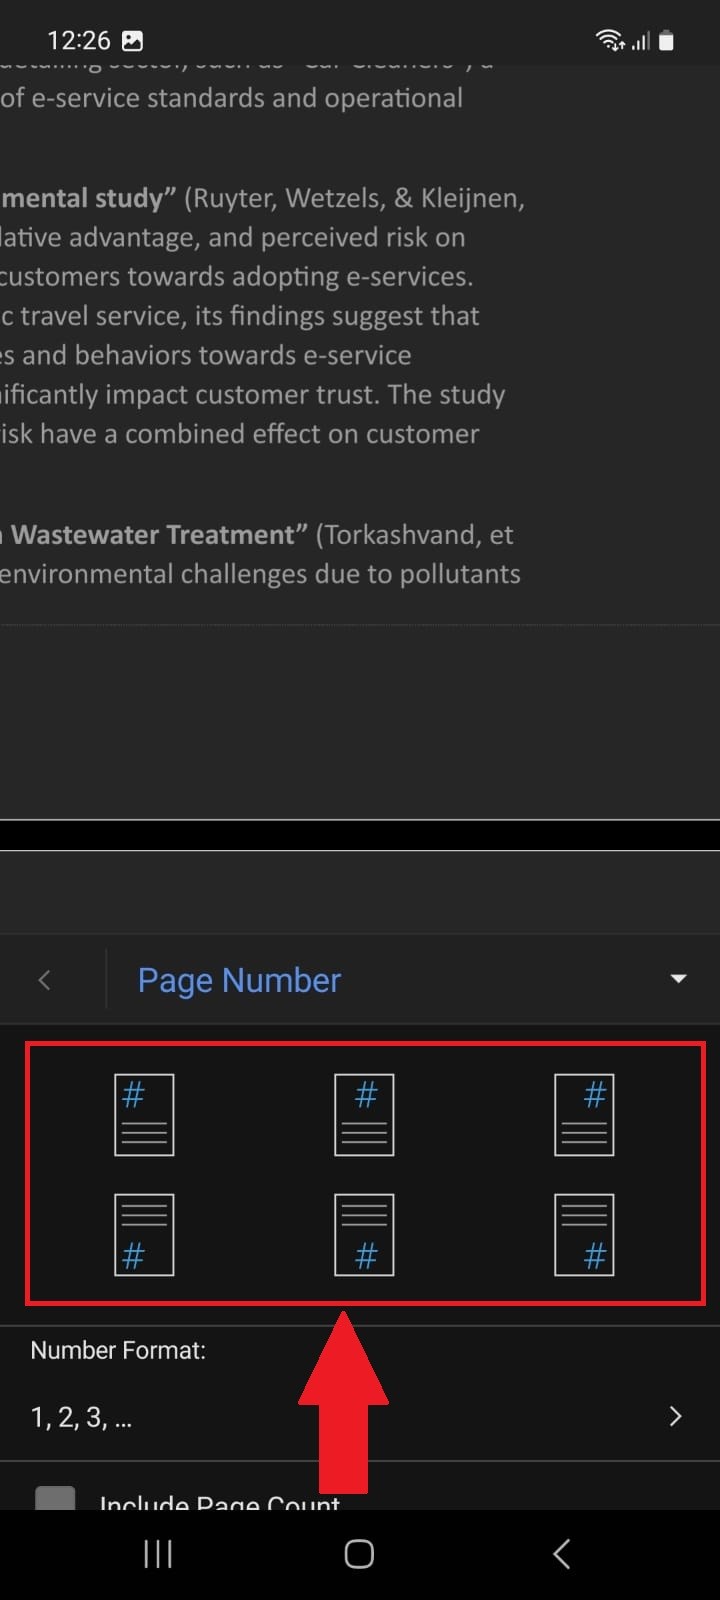Select the top-left page number style
The width and height of the screenshot is (720, 1600).
[x=144, y=1115]
